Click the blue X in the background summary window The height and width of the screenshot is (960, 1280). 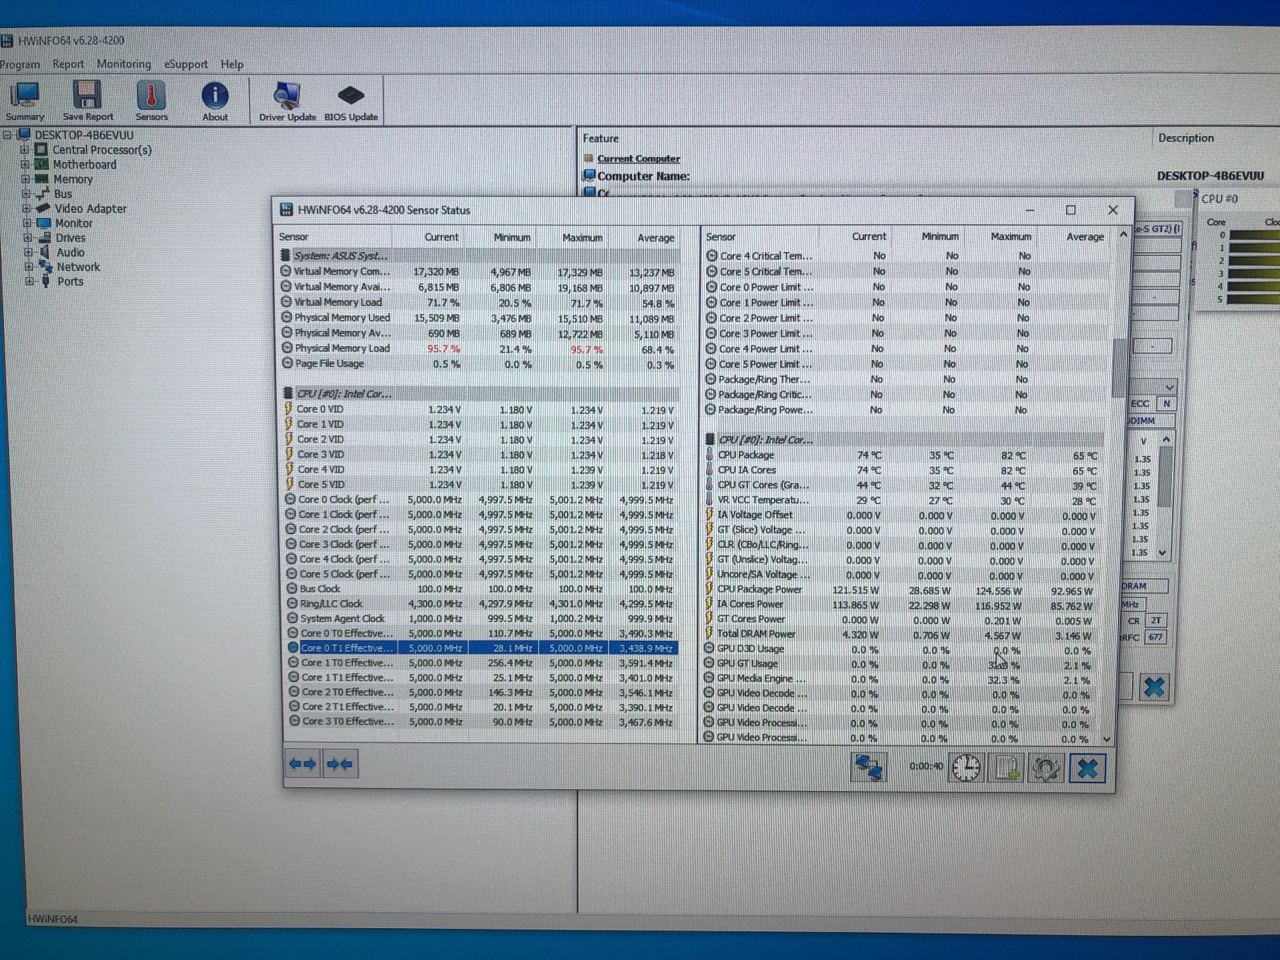tap(1154, 687)
